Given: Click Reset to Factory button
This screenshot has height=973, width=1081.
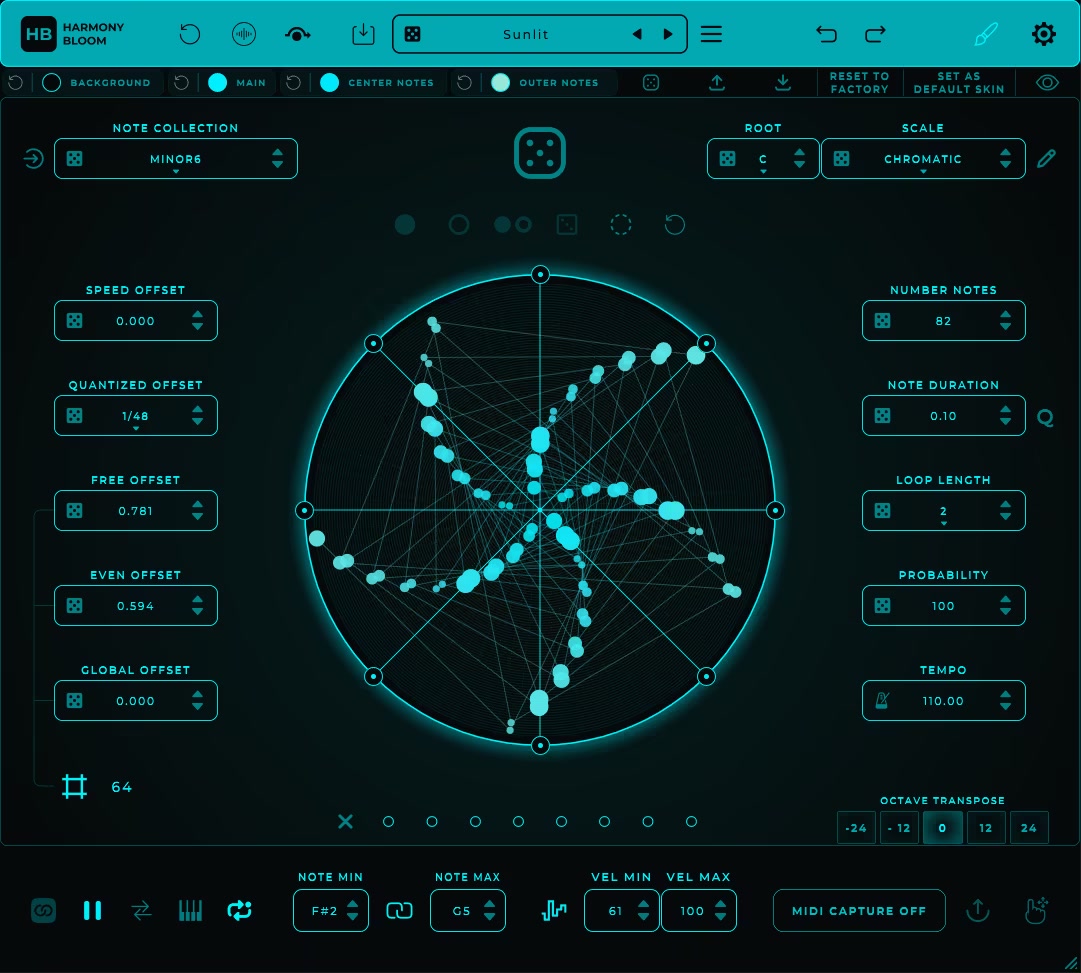Looking at the screenshot, I should click(859, 83).
